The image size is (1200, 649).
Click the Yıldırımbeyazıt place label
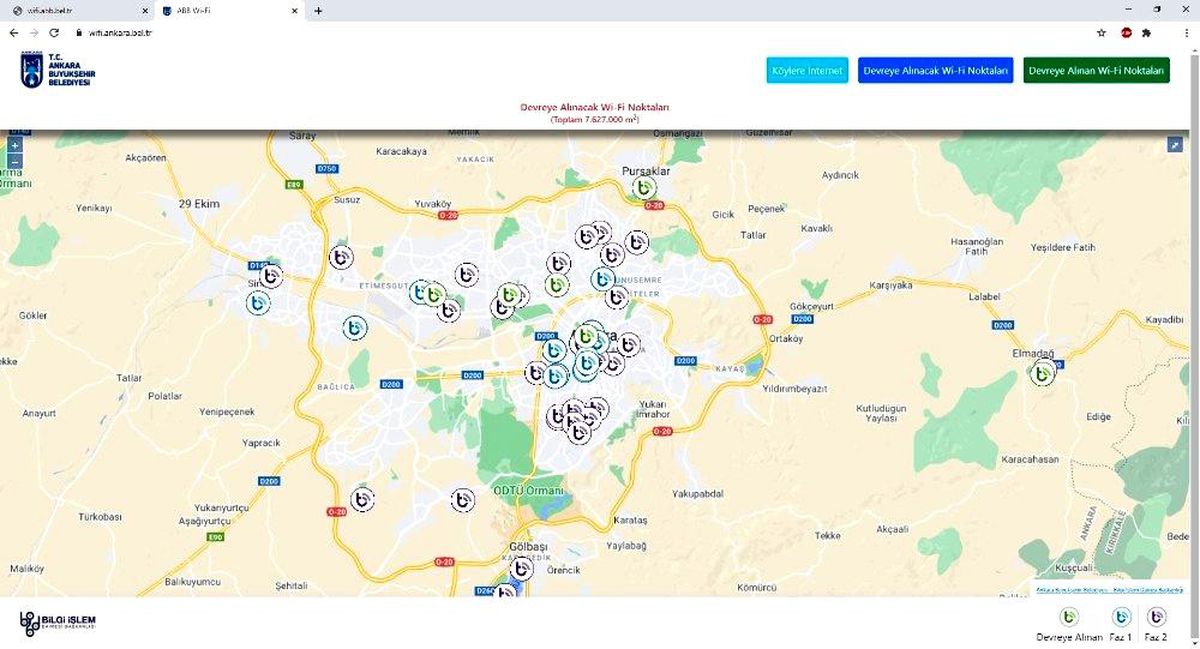click(x=795, y=387)
